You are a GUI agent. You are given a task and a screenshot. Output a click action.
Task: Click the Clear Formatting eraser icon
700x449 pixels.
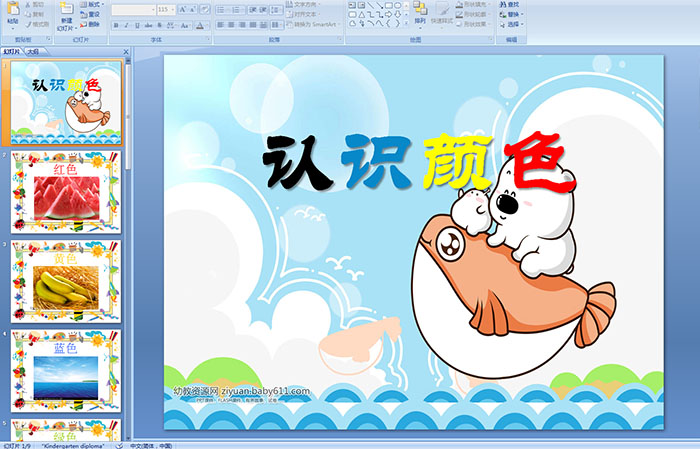(x=204, y=9)
